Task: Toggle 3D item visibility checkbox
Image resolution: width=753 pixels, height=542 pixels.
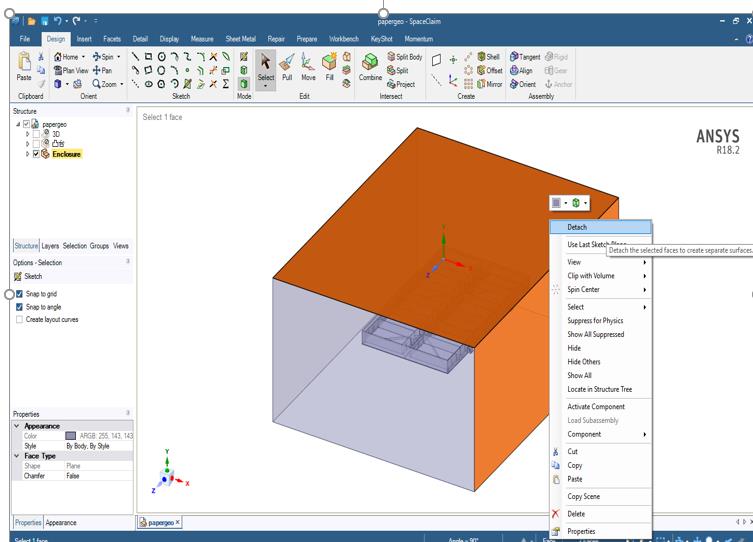Action: [x=36, y=134]
